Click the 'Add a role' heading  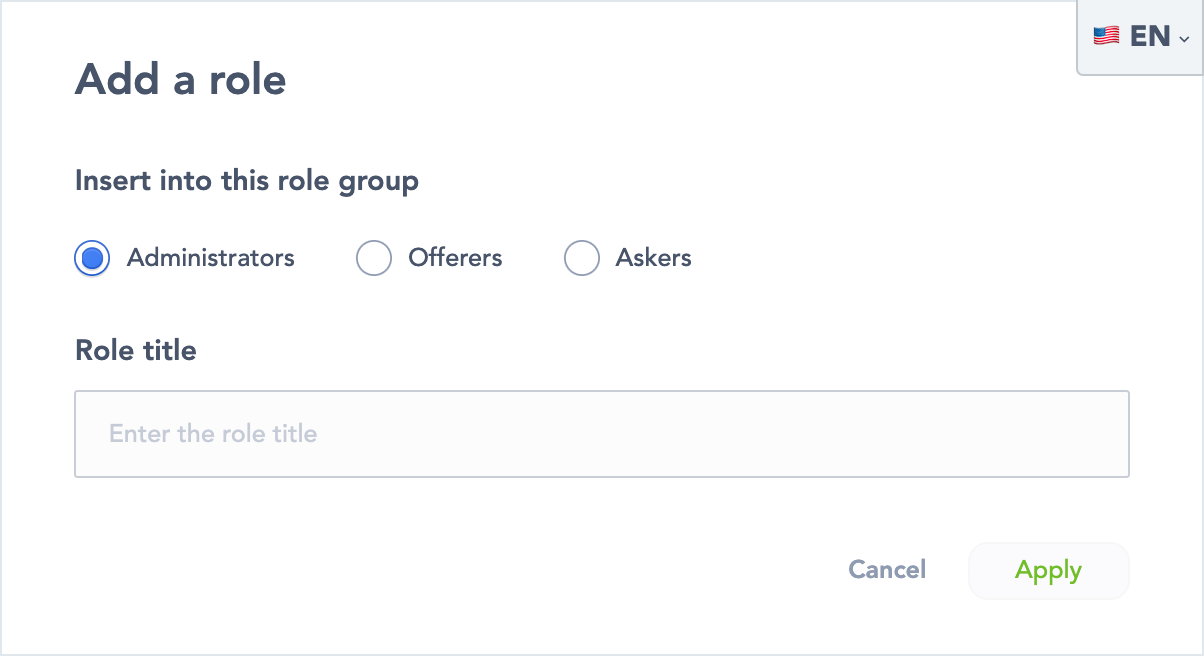(x=181, y=79)
